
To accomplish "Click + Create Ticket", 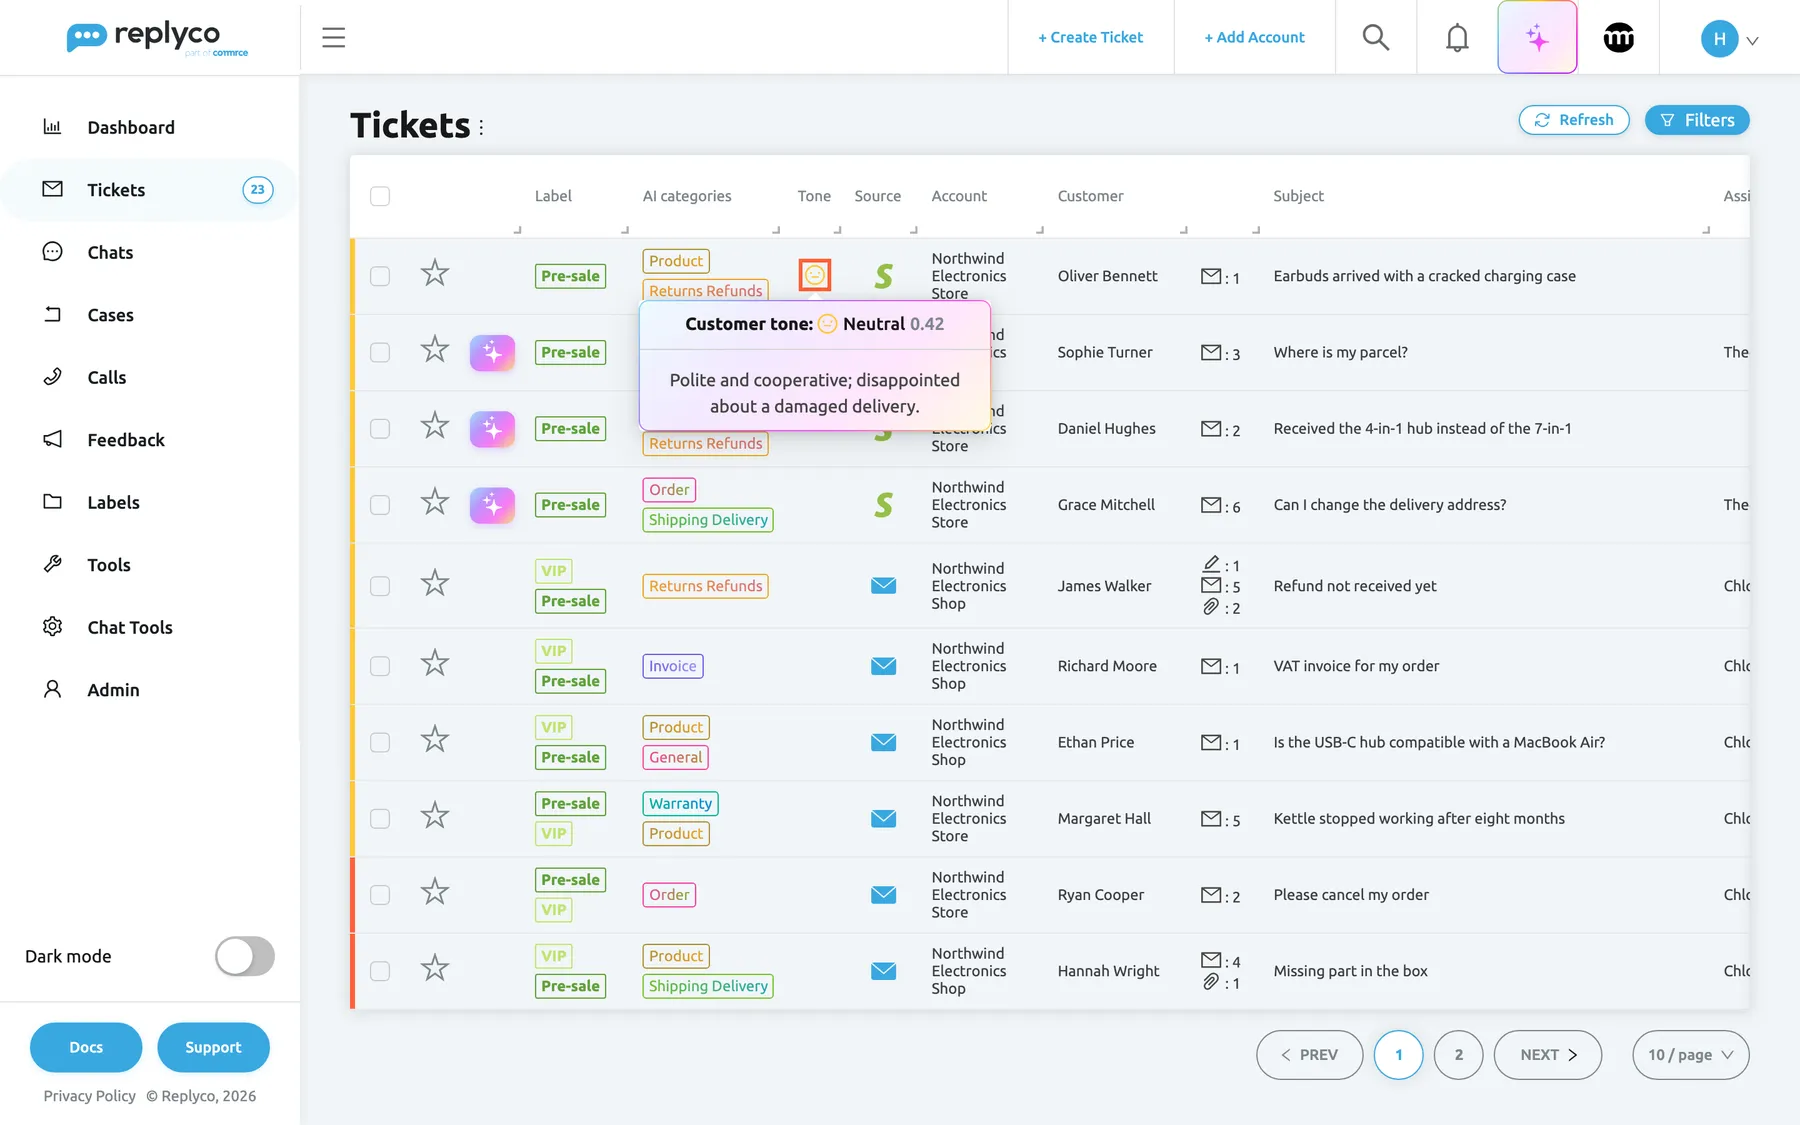I will click(x=1090, y=38).
